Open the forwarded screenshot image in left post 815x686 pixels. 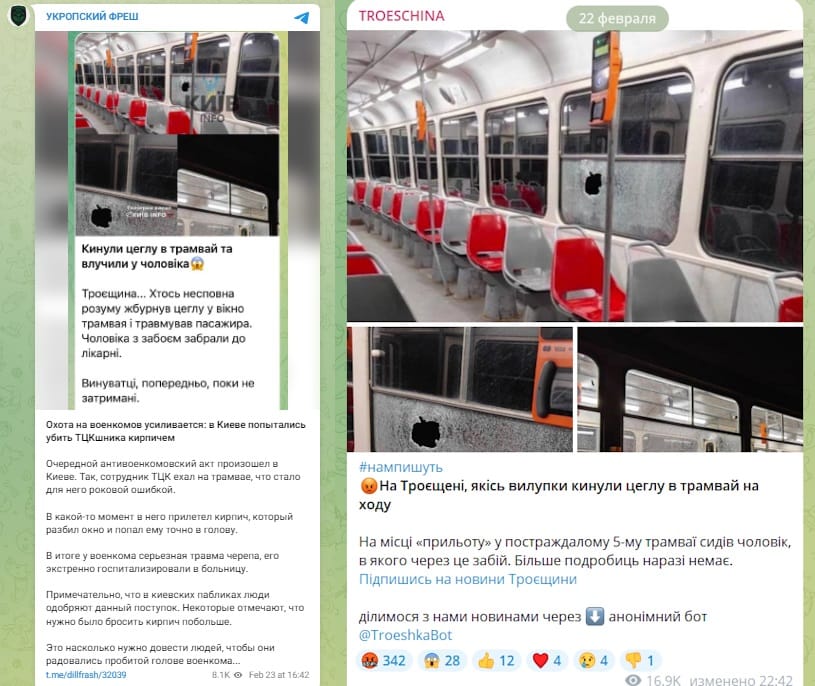coord(177,220)
